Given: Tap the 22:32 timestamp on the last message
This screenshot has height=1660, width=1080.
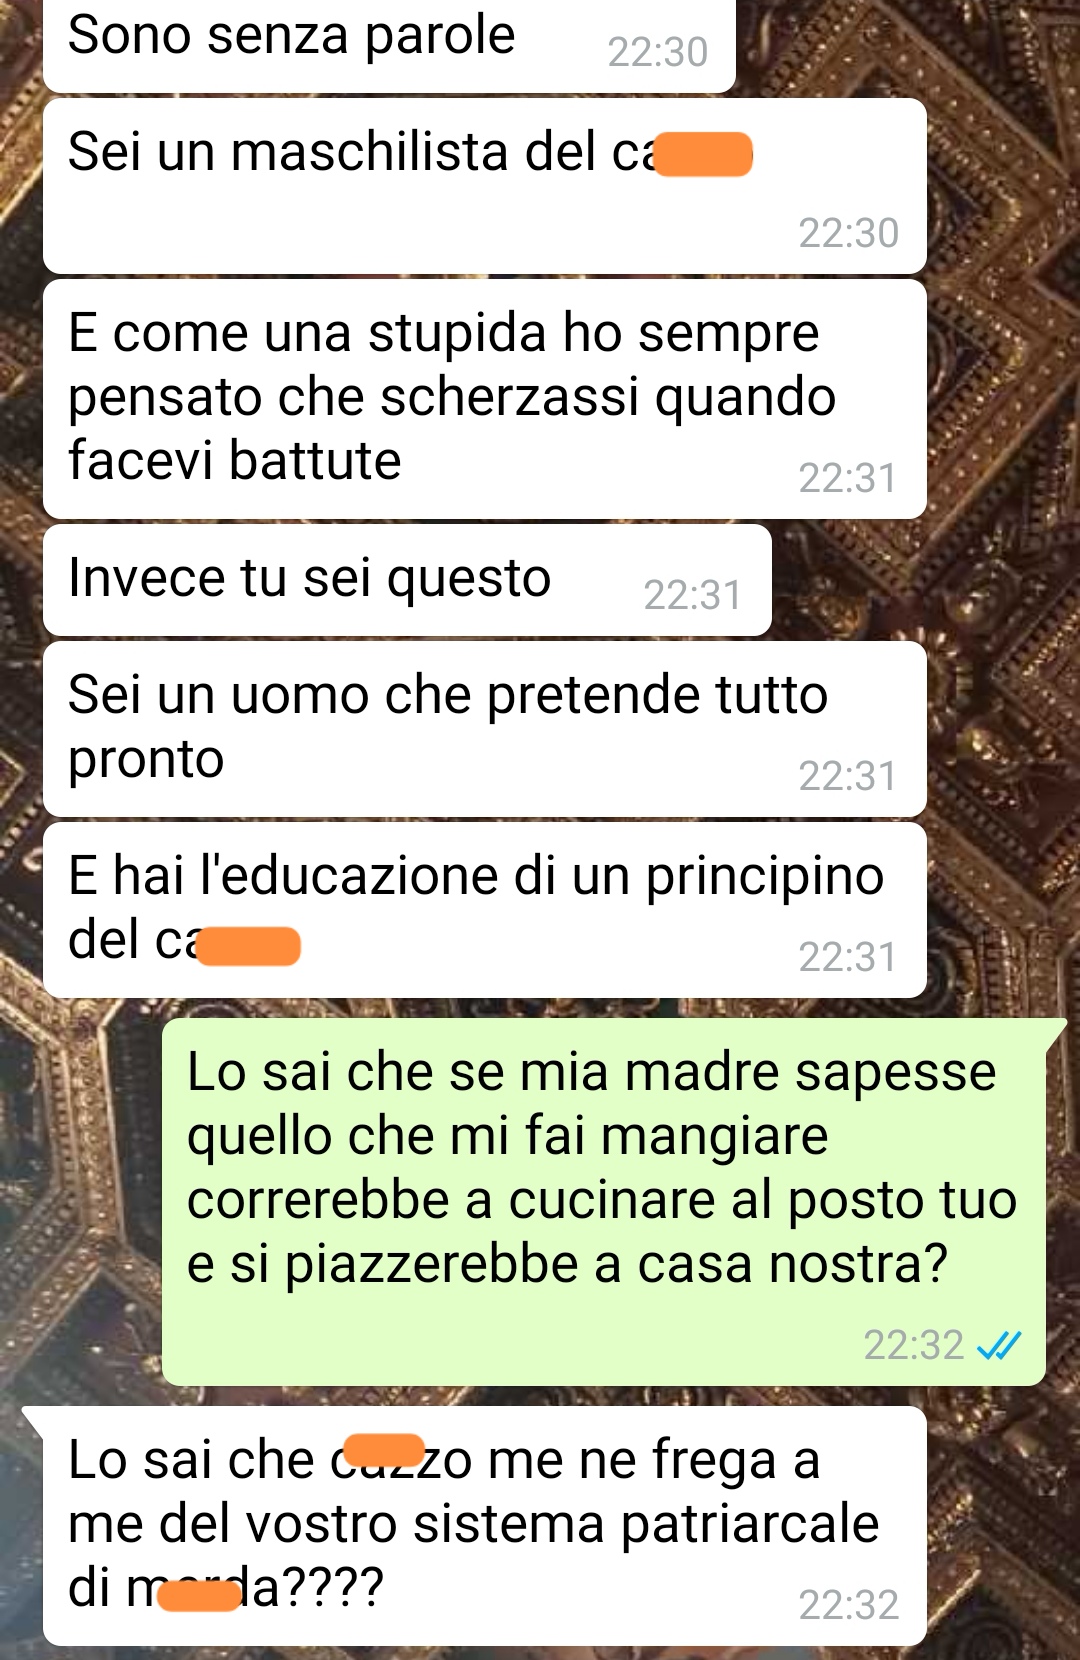Looking at the screenshot, I should click(x=849, y=1605).
